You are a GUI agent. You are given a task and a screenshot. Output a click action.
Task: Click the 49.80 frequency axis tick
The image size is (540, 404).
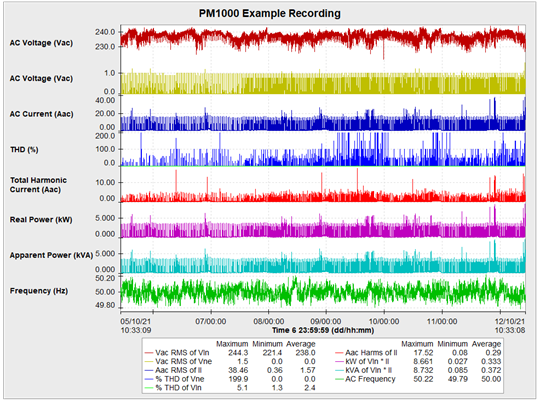coord(105,305)
